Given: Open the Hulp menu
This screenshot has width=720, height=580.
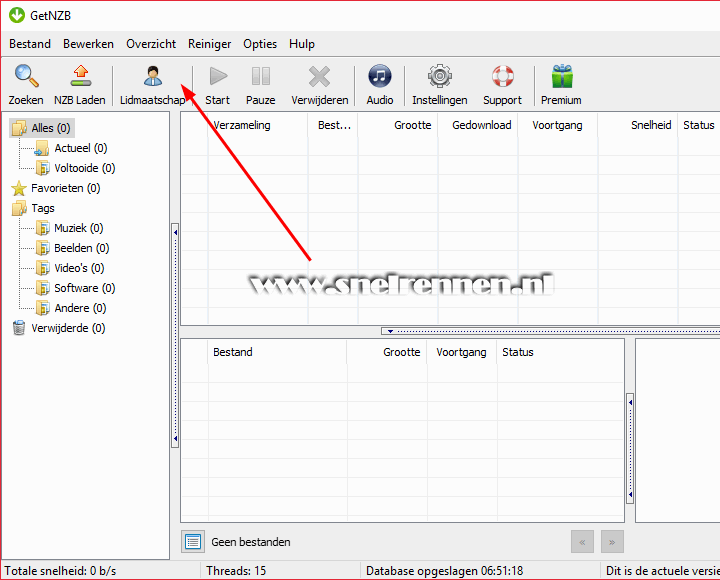Looking at the screenshot, I should coord(302,44).
